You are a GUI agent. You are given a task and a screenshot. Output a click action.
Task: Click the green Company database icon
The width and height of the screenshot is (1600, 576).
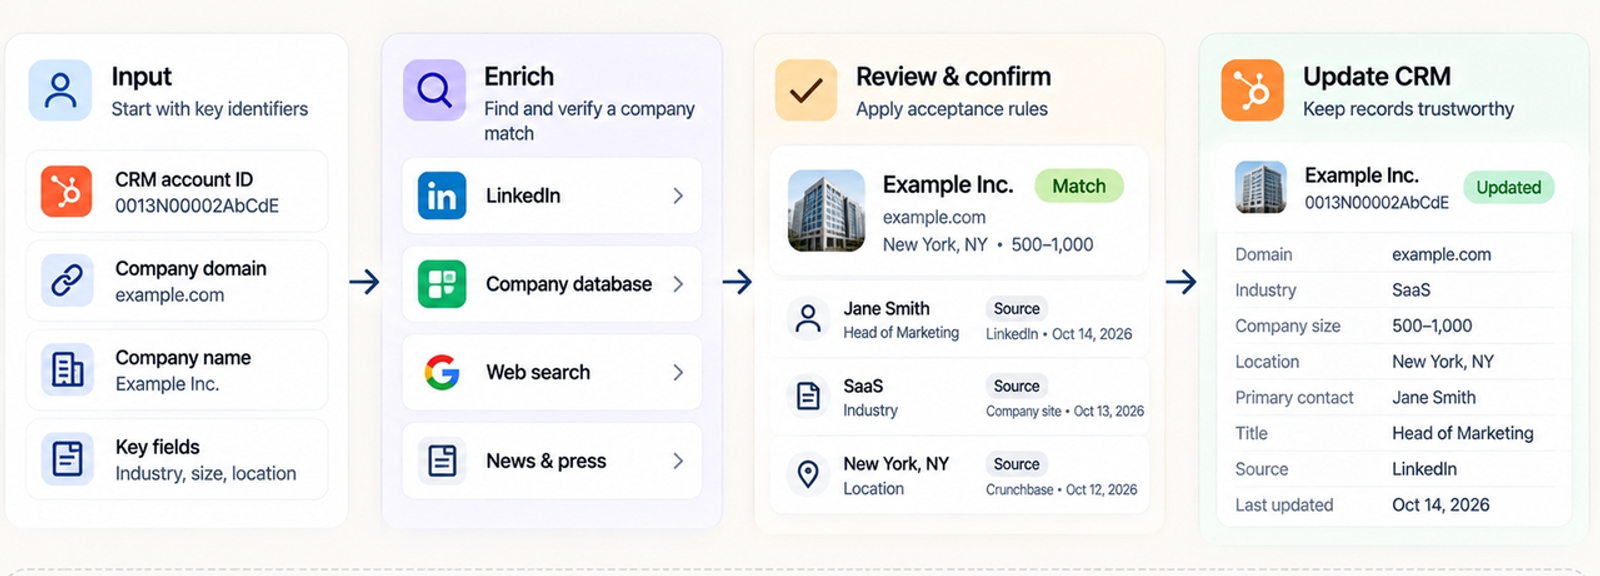point(442,284)
